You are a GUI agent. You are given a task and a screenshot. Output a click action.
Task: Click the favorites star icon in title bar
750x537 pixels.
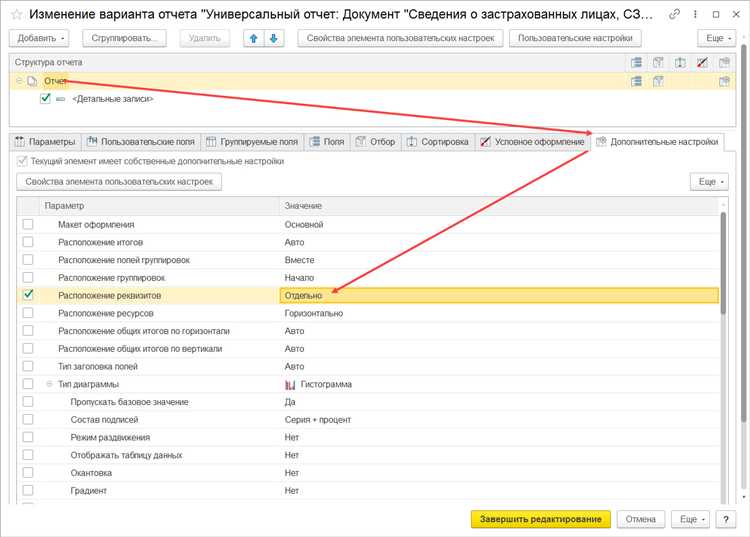[x=16, y=15]
